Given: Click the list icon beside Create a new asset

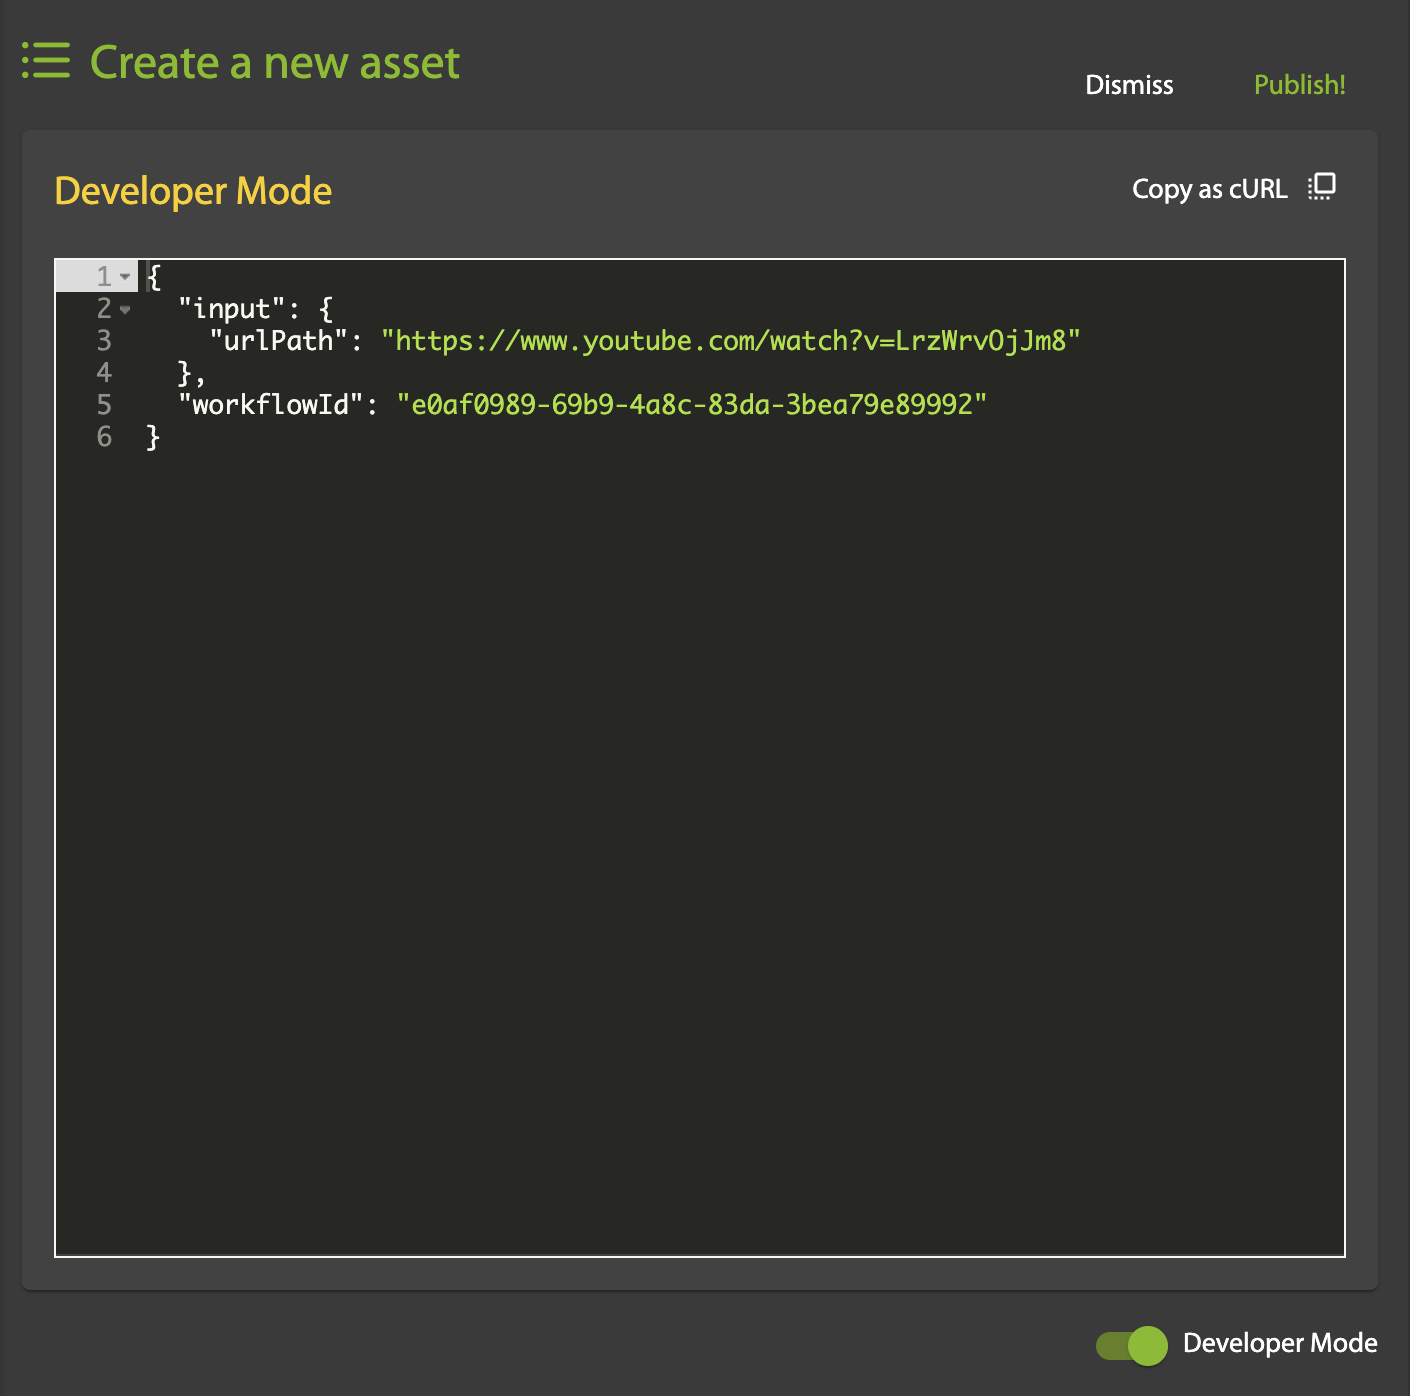Looking at the screenshot, I should pyautogui.click(x=46, y=61).
